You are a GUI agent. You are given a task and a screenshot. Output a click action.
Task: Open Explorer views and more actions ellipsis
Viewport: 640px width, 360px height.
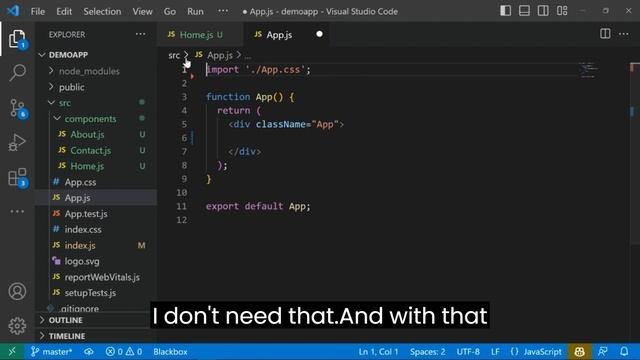pos(140,34)
